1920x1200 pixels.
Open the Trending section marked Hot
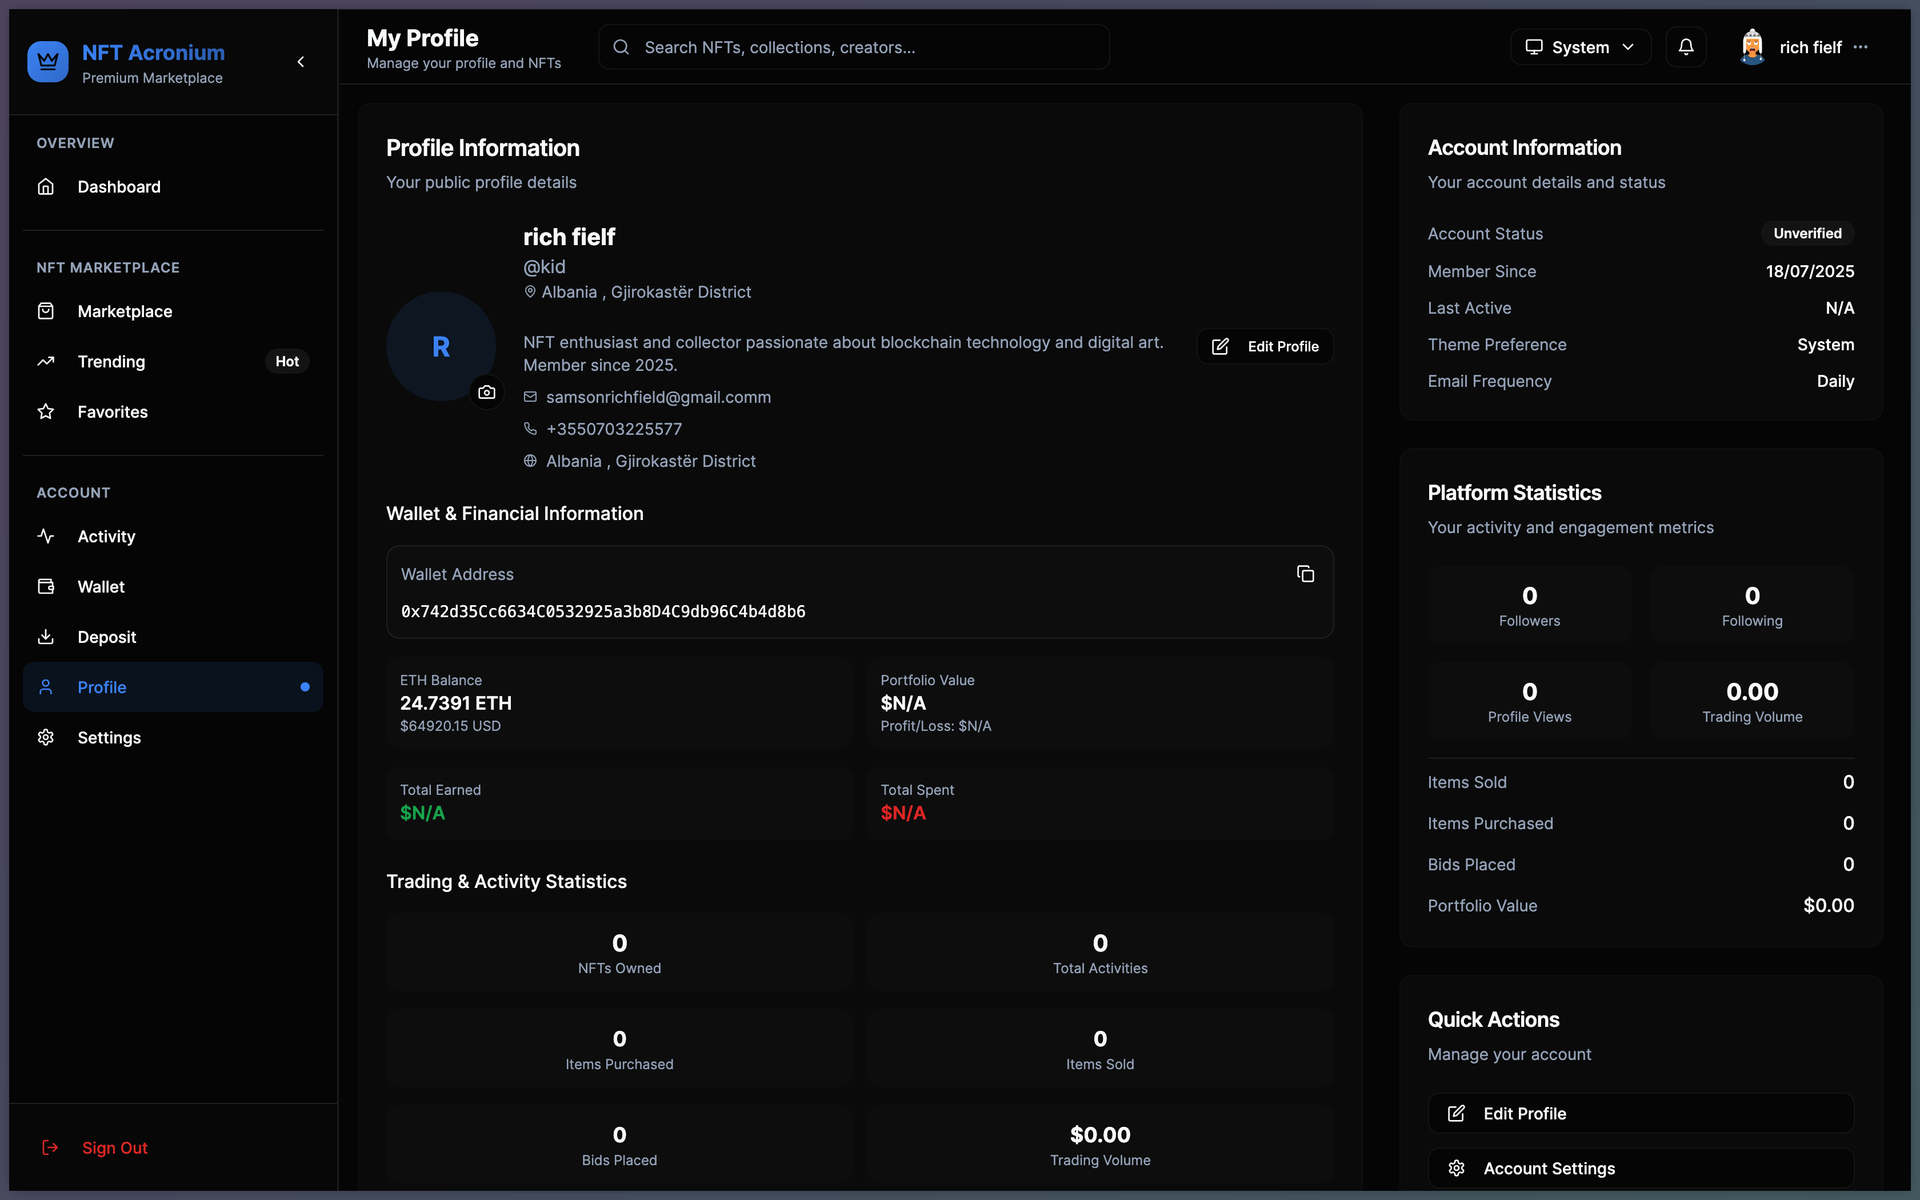tap(111, 361)
